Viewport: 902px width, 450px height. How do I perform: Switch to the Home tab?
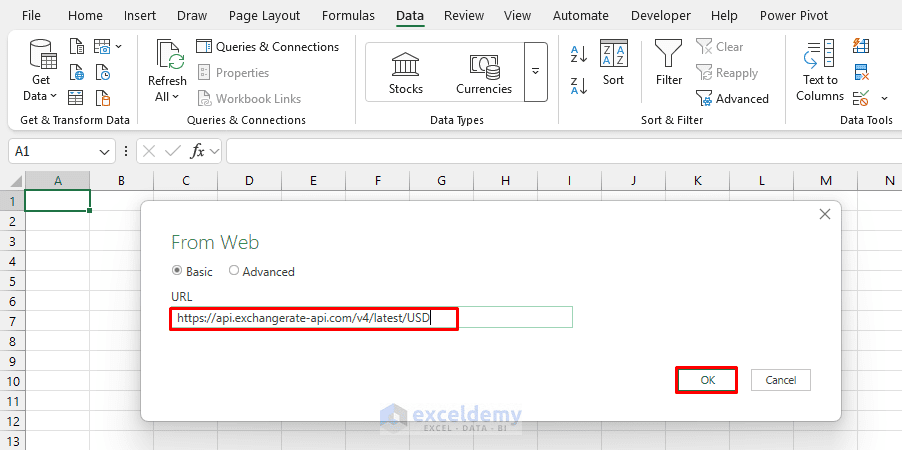point(85,16)
